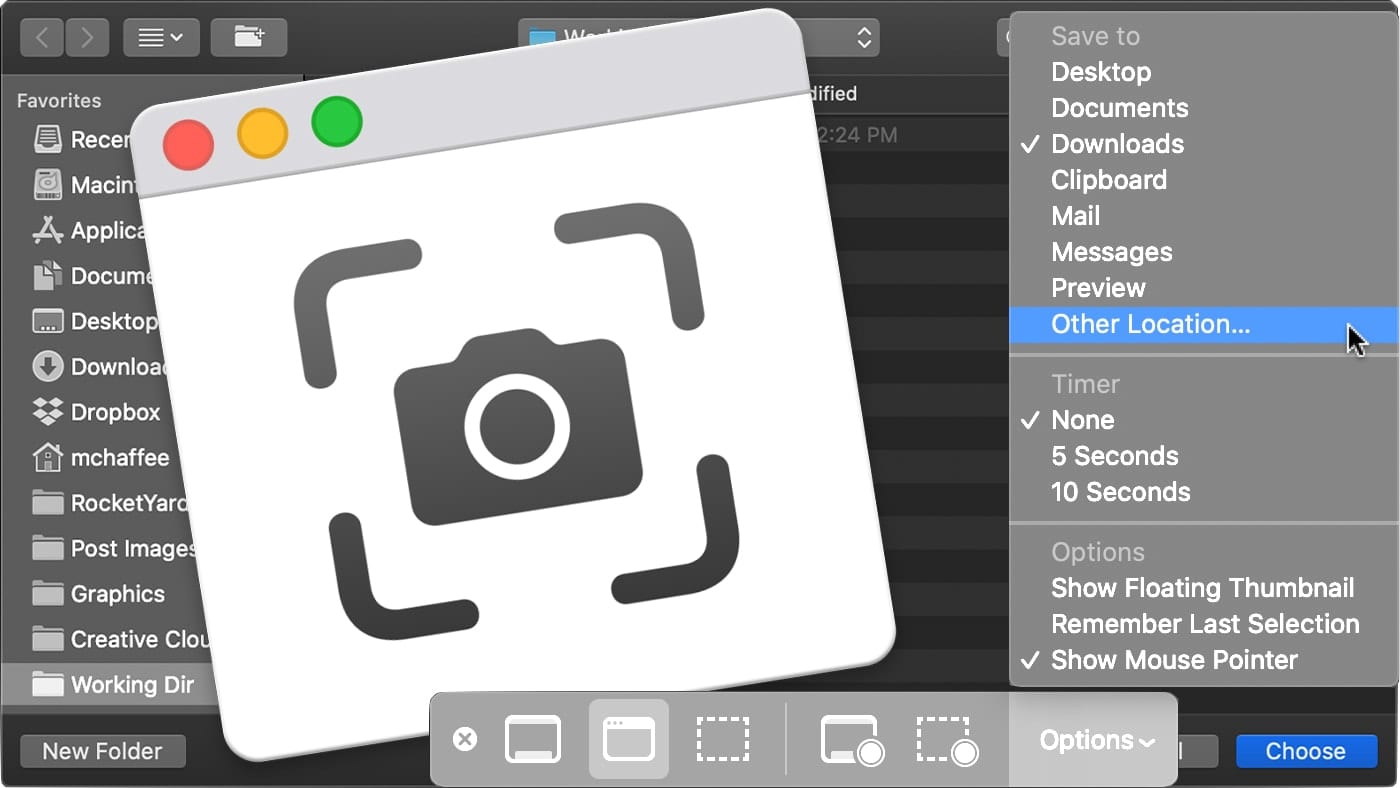Click Record Selected Portion icon
The image size is (1400, 788).
tap(946, 740)
